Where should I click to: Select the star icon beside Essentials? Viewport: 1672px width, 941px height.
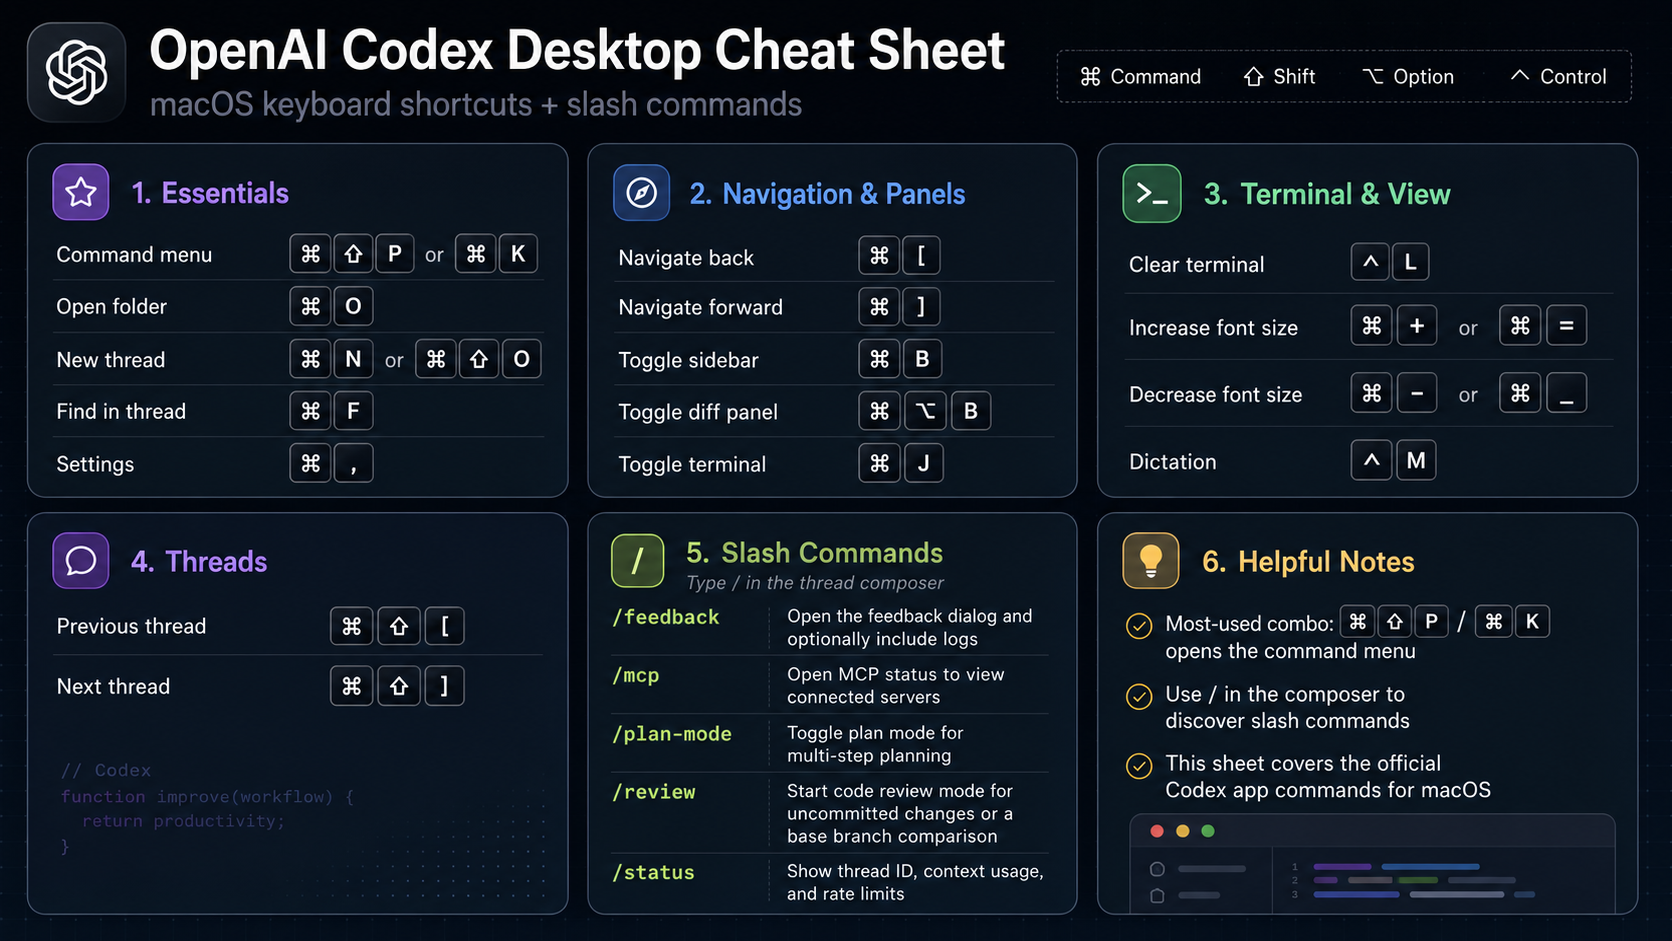81,192
